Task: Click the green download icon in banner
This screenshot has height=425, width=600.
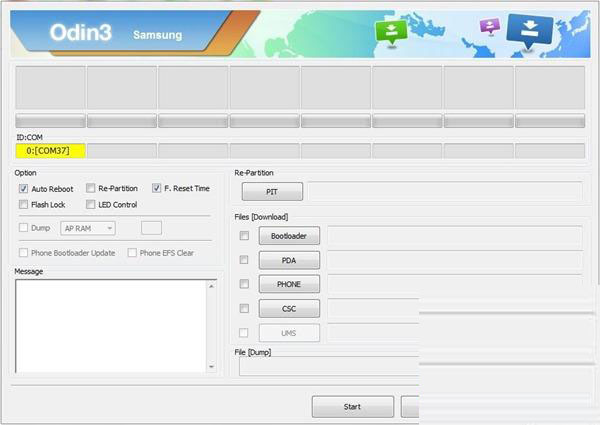Action: tap(391, 33)
